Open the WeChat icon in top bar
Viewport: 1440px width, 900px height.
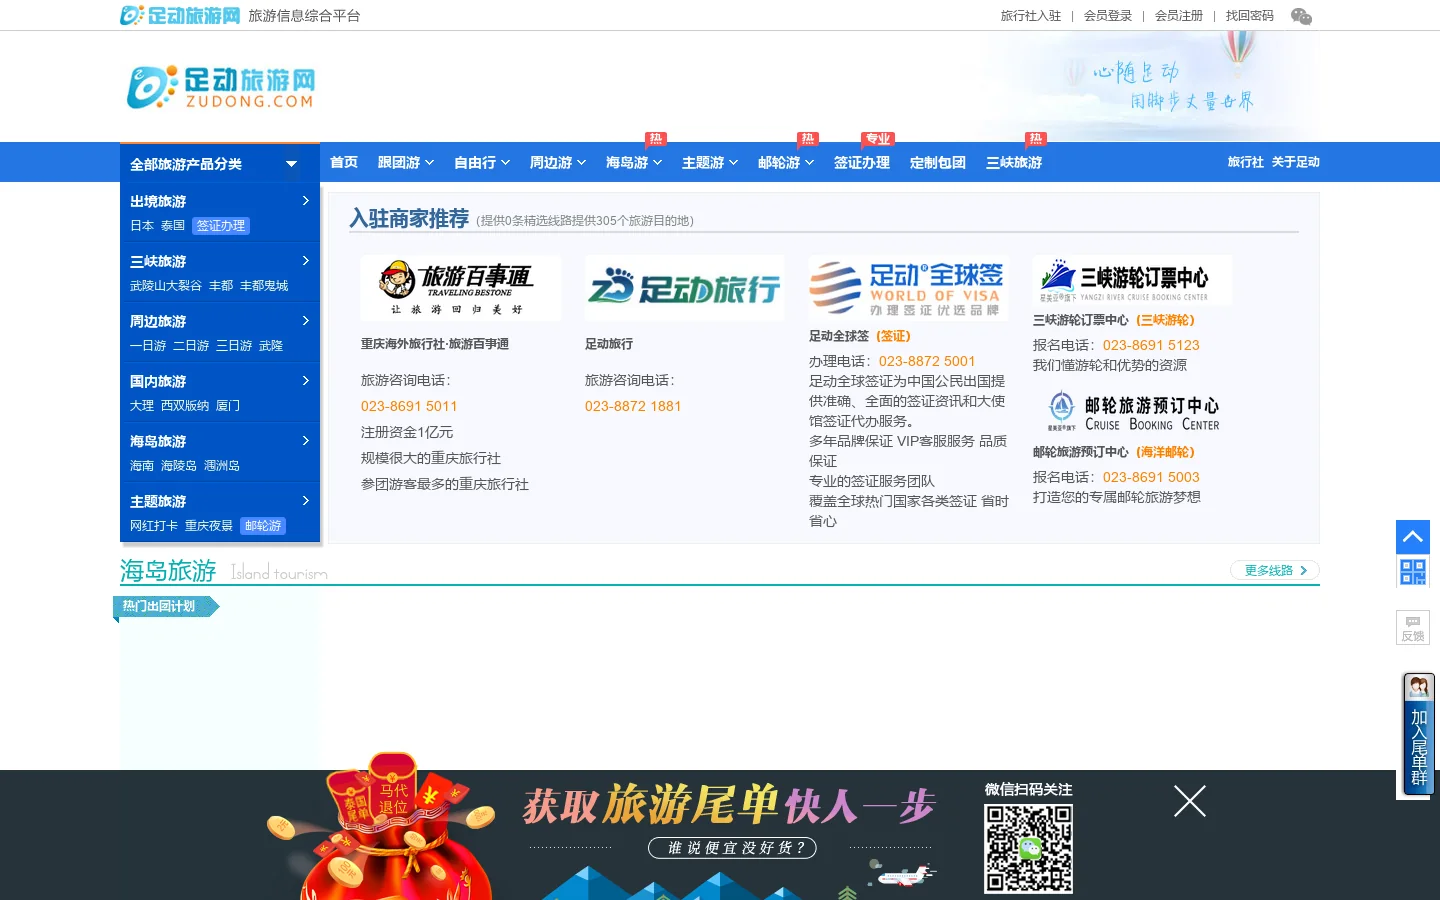(1301, 16)
